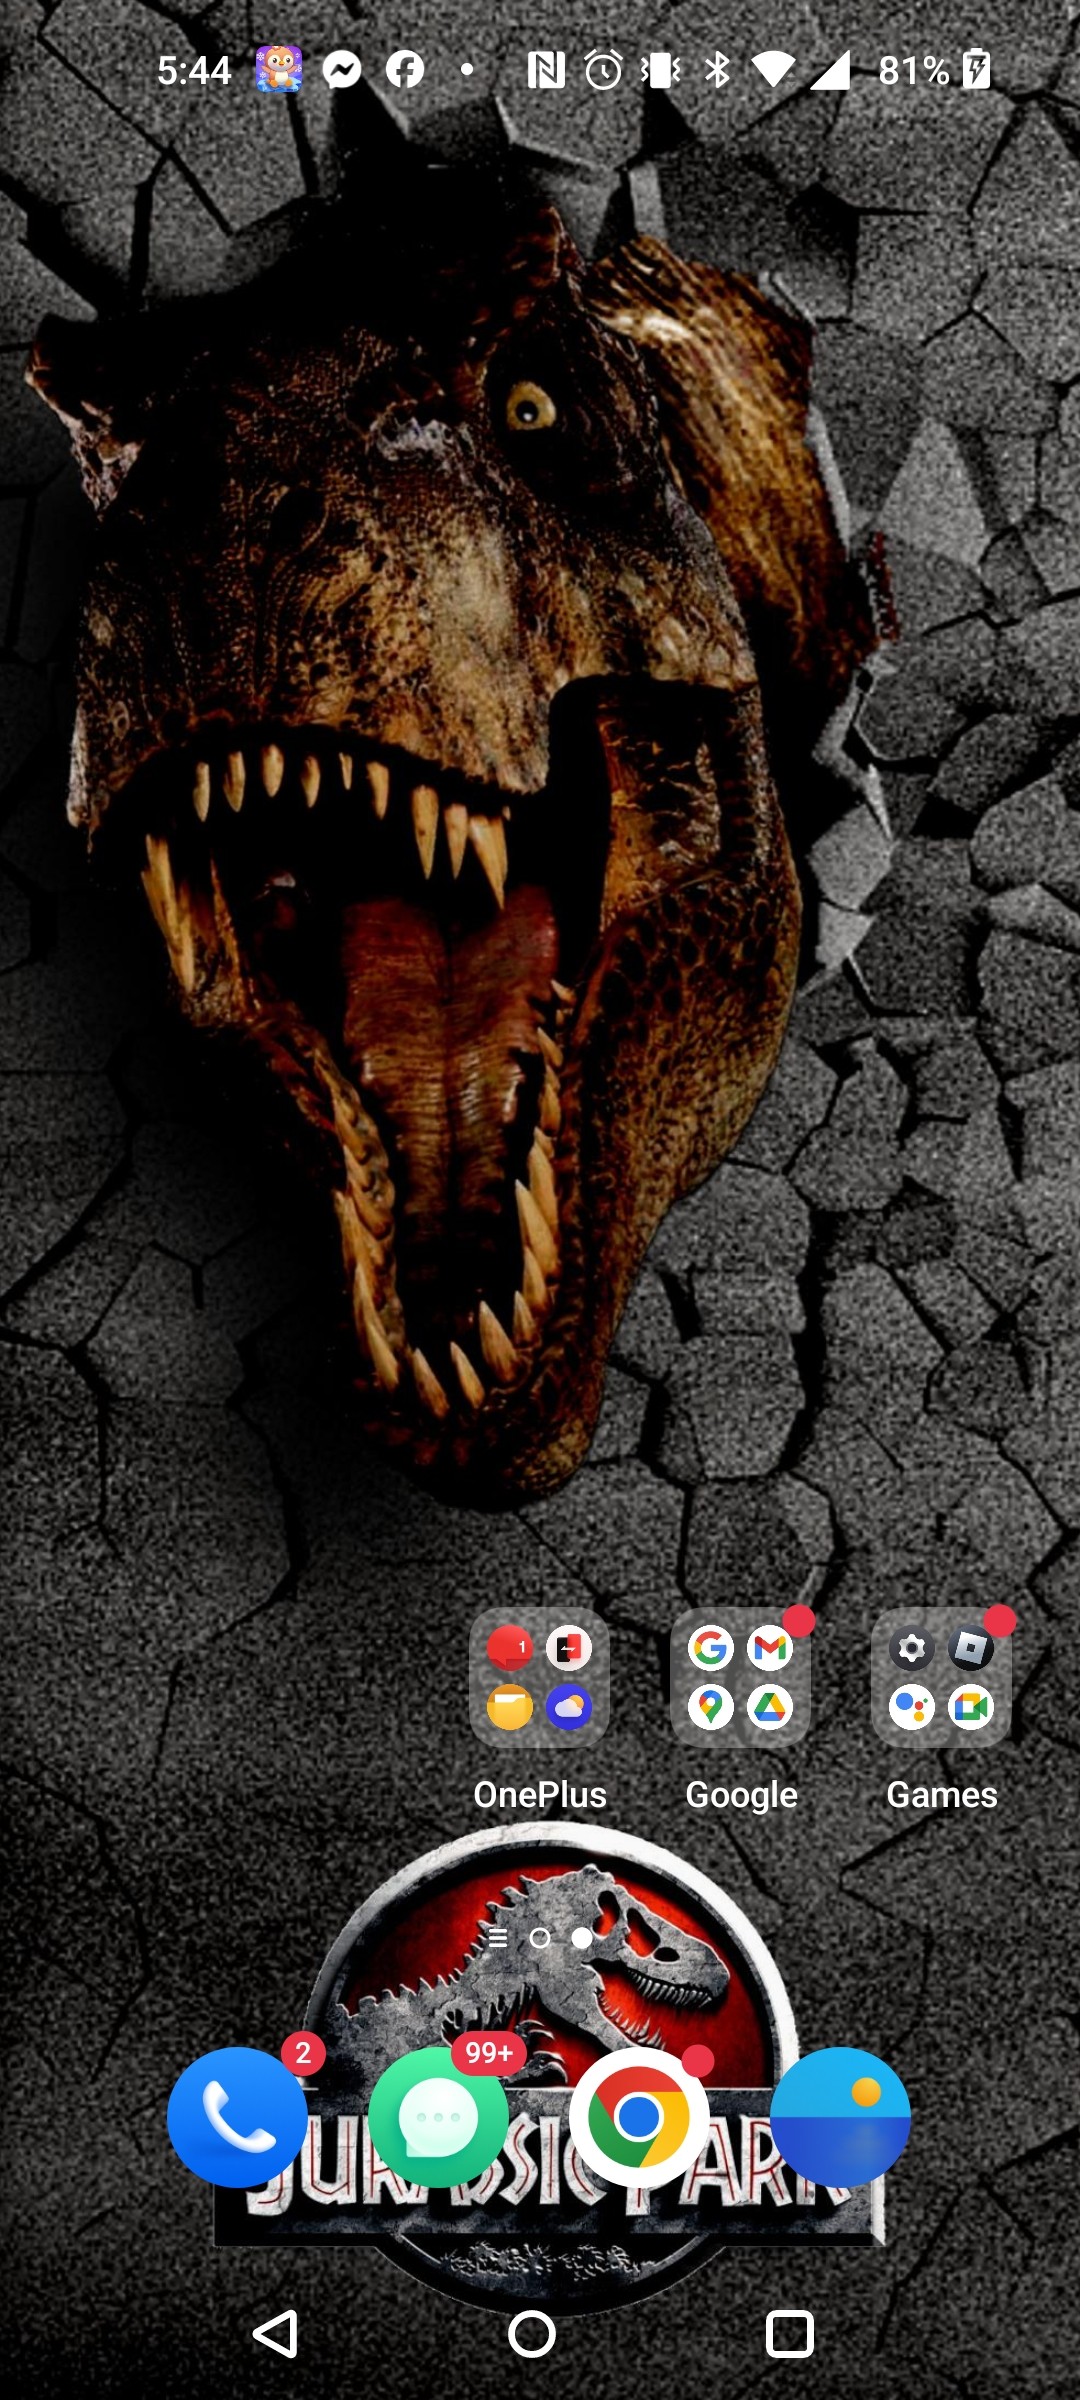Tap the 5:44 clock text

(x=194, y=70)
